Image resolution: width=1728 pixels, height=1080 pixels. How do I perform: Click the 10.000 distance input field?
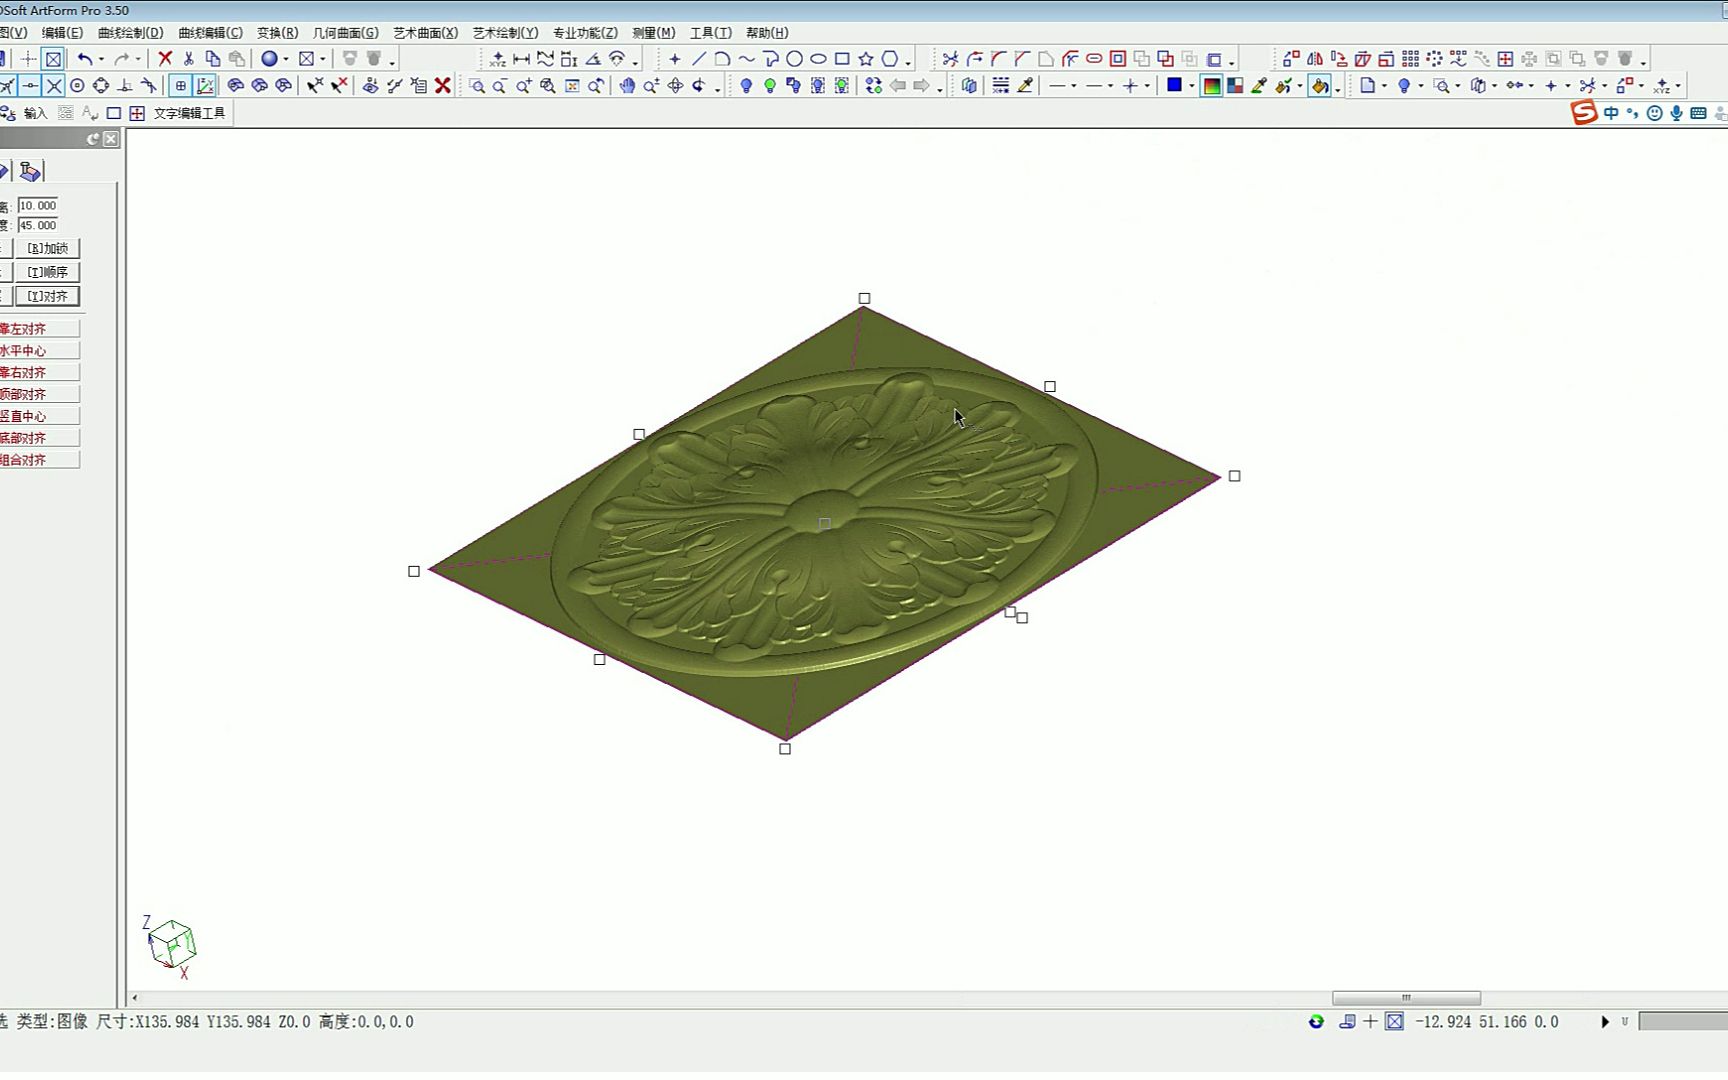coord(38,205)
